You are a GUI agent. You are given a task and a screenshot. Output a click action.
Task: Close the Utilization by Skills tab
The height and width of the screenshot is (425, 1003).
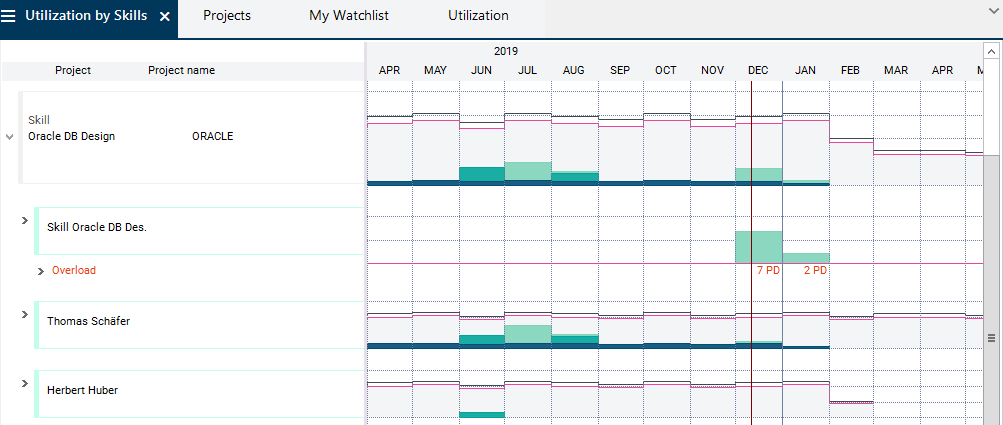coord(164,17)
